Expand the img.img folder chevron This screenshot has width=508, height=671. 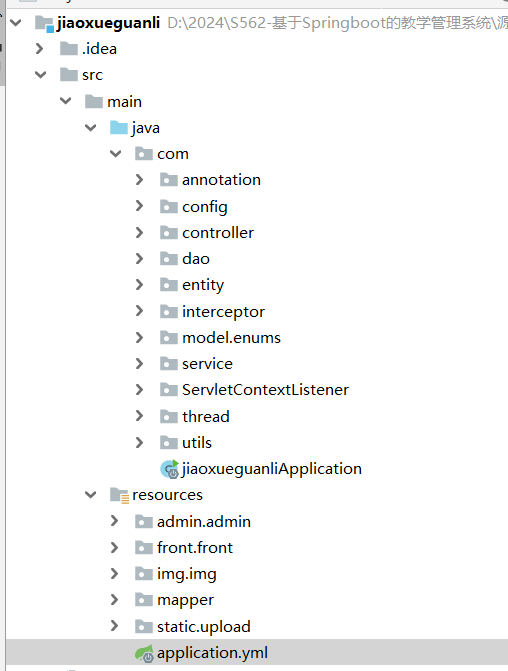click(x=114, y=573)
